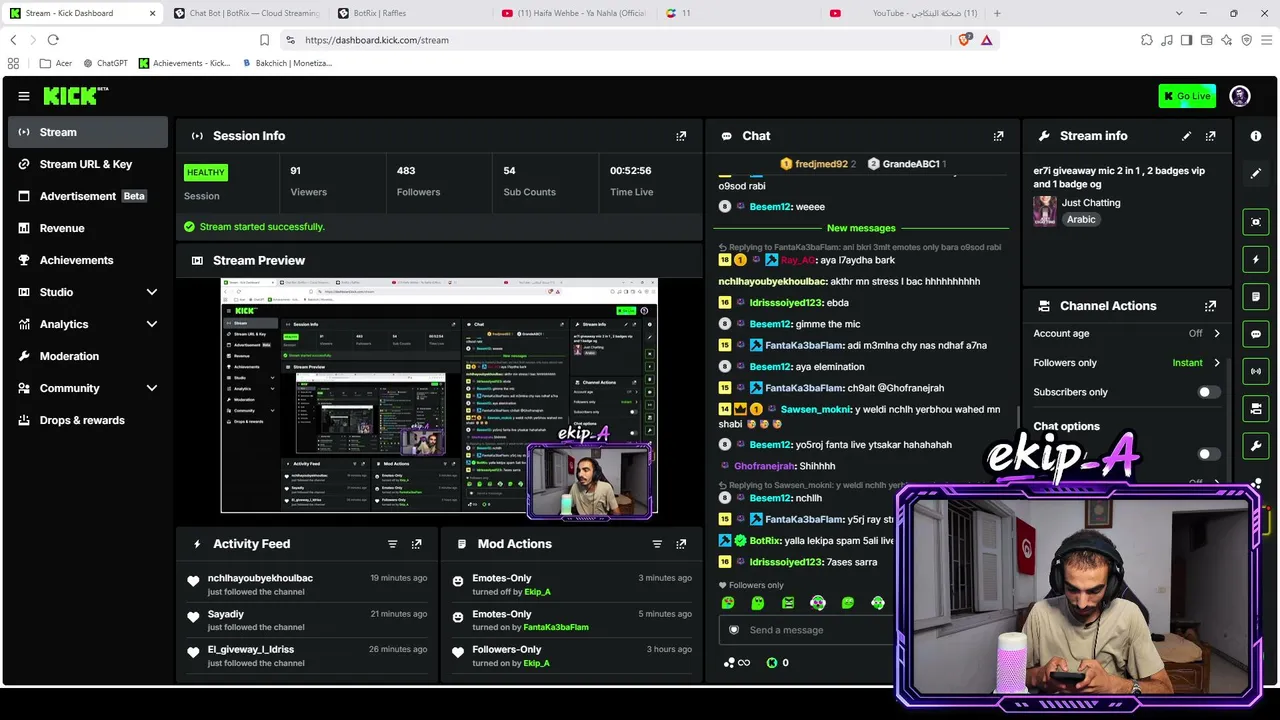Open the browser tab search dropdown
This screenshot has width=1280, height=720.
point(1179,13)
